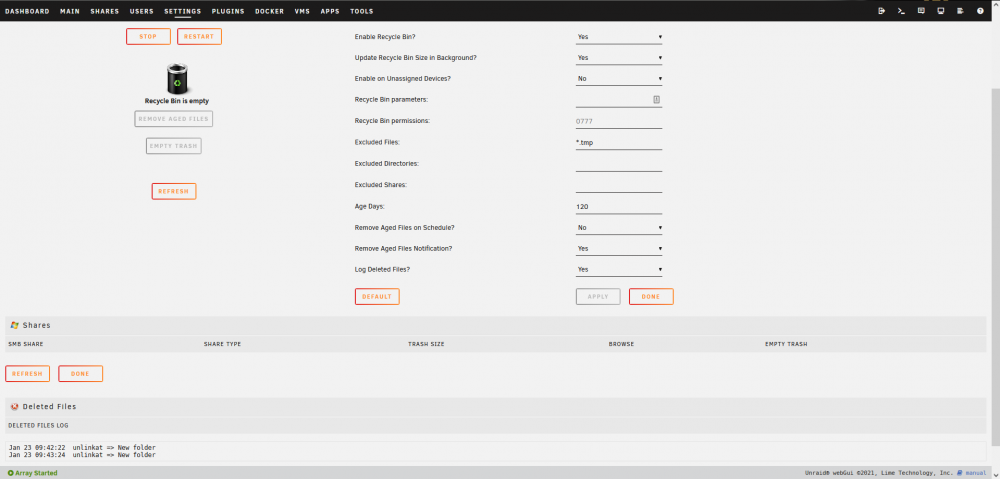Viewport: 1000px width, 479px height.
Task: Click the help question mark icon
Action: click(x=980, y=11)
